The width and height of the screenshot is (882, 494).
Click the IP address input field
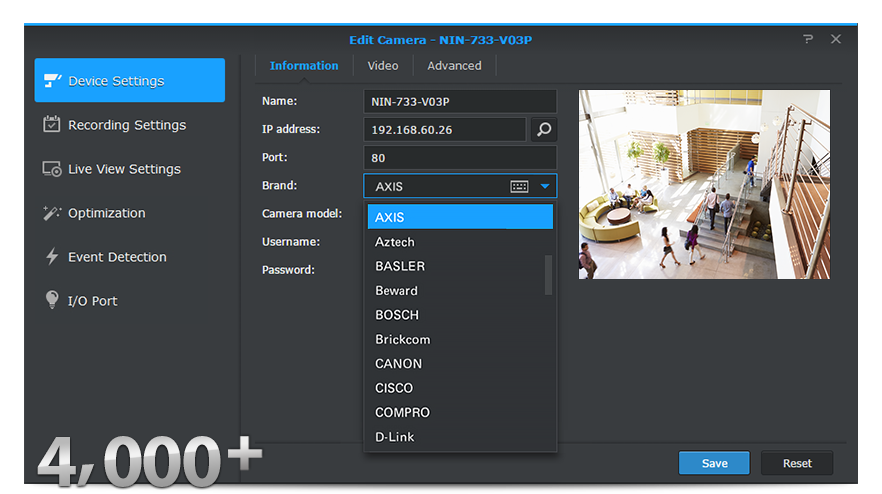coord(445,129)
